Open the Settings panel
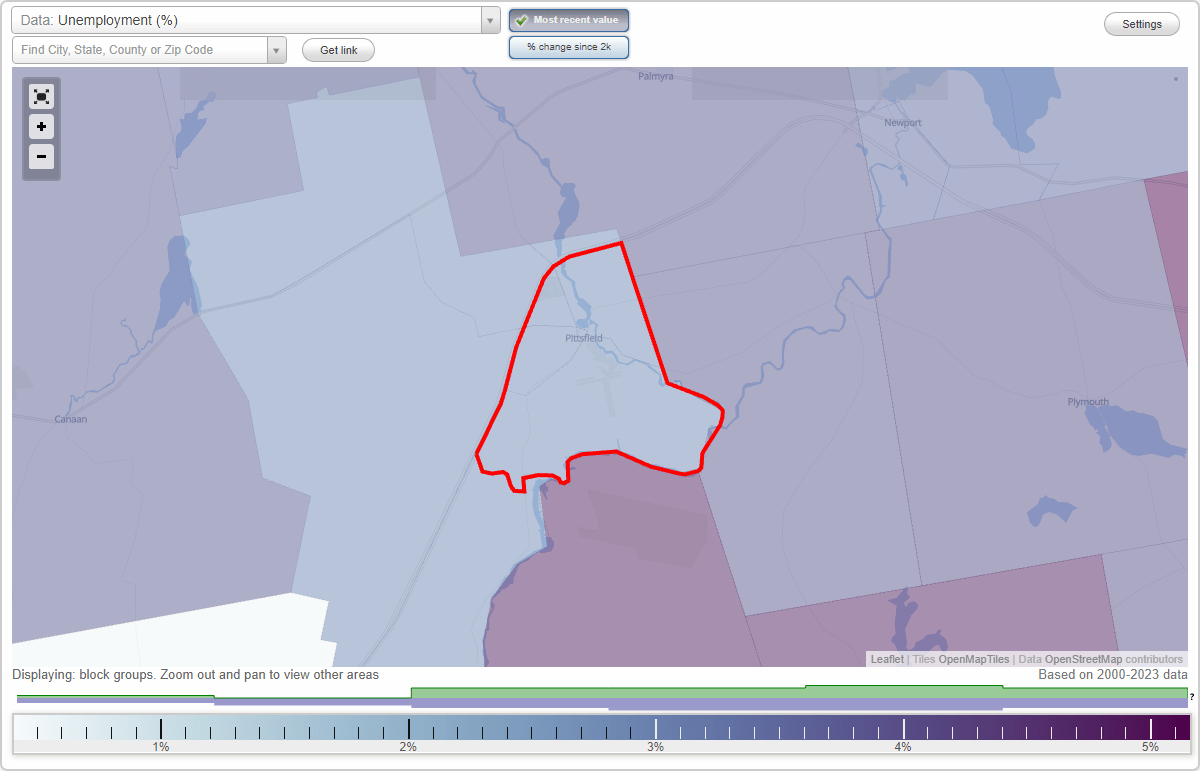The width and height of the screenshot is (1200, 771). (x=1141, y=23)
